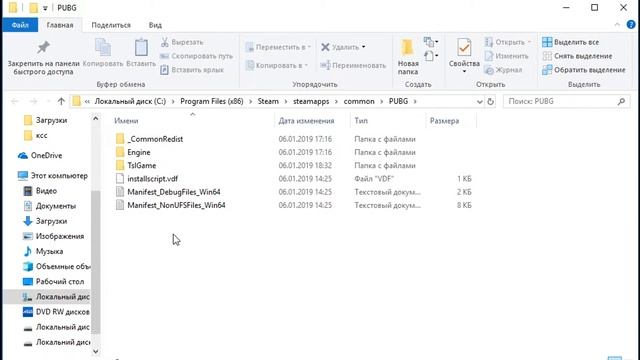Switch to the Поделиться ribbon tab
The image size is (640, 360).
pos(111,25)
